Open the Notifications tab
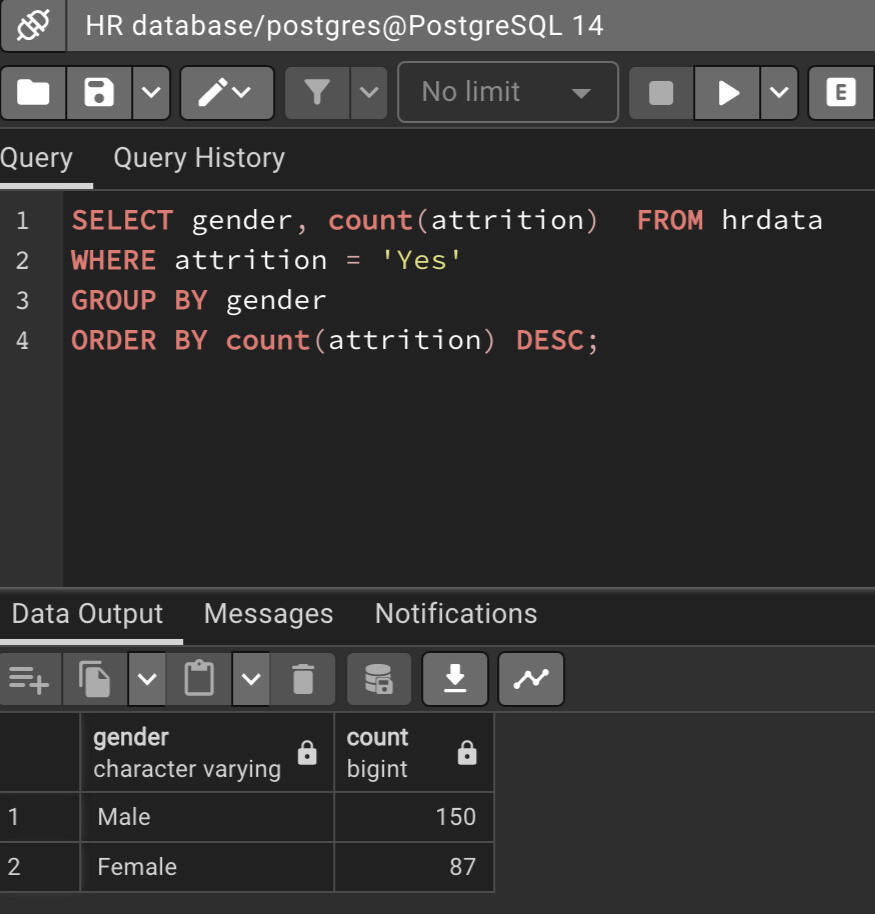The height and width of the screenshot is (914, 875). tap(455, 613)
